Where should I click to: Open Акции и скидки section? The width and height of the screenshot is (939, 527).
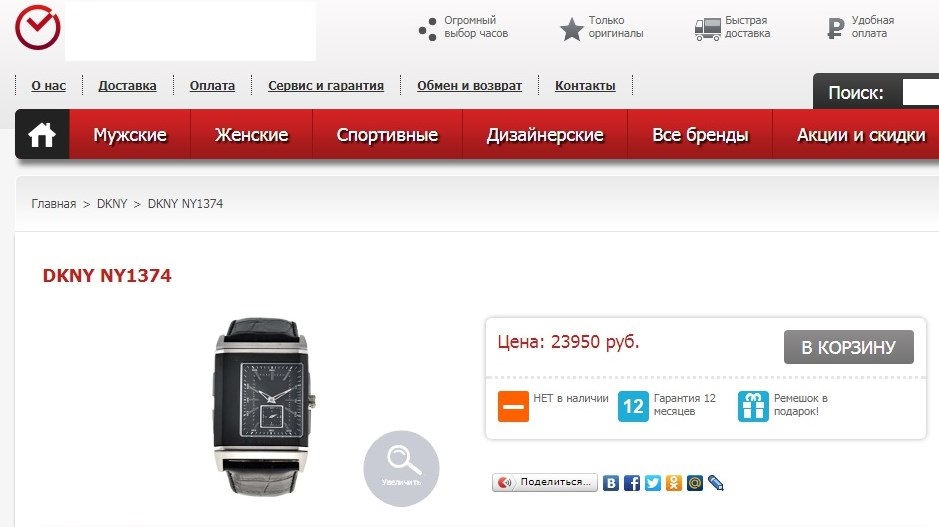(861, 135)
